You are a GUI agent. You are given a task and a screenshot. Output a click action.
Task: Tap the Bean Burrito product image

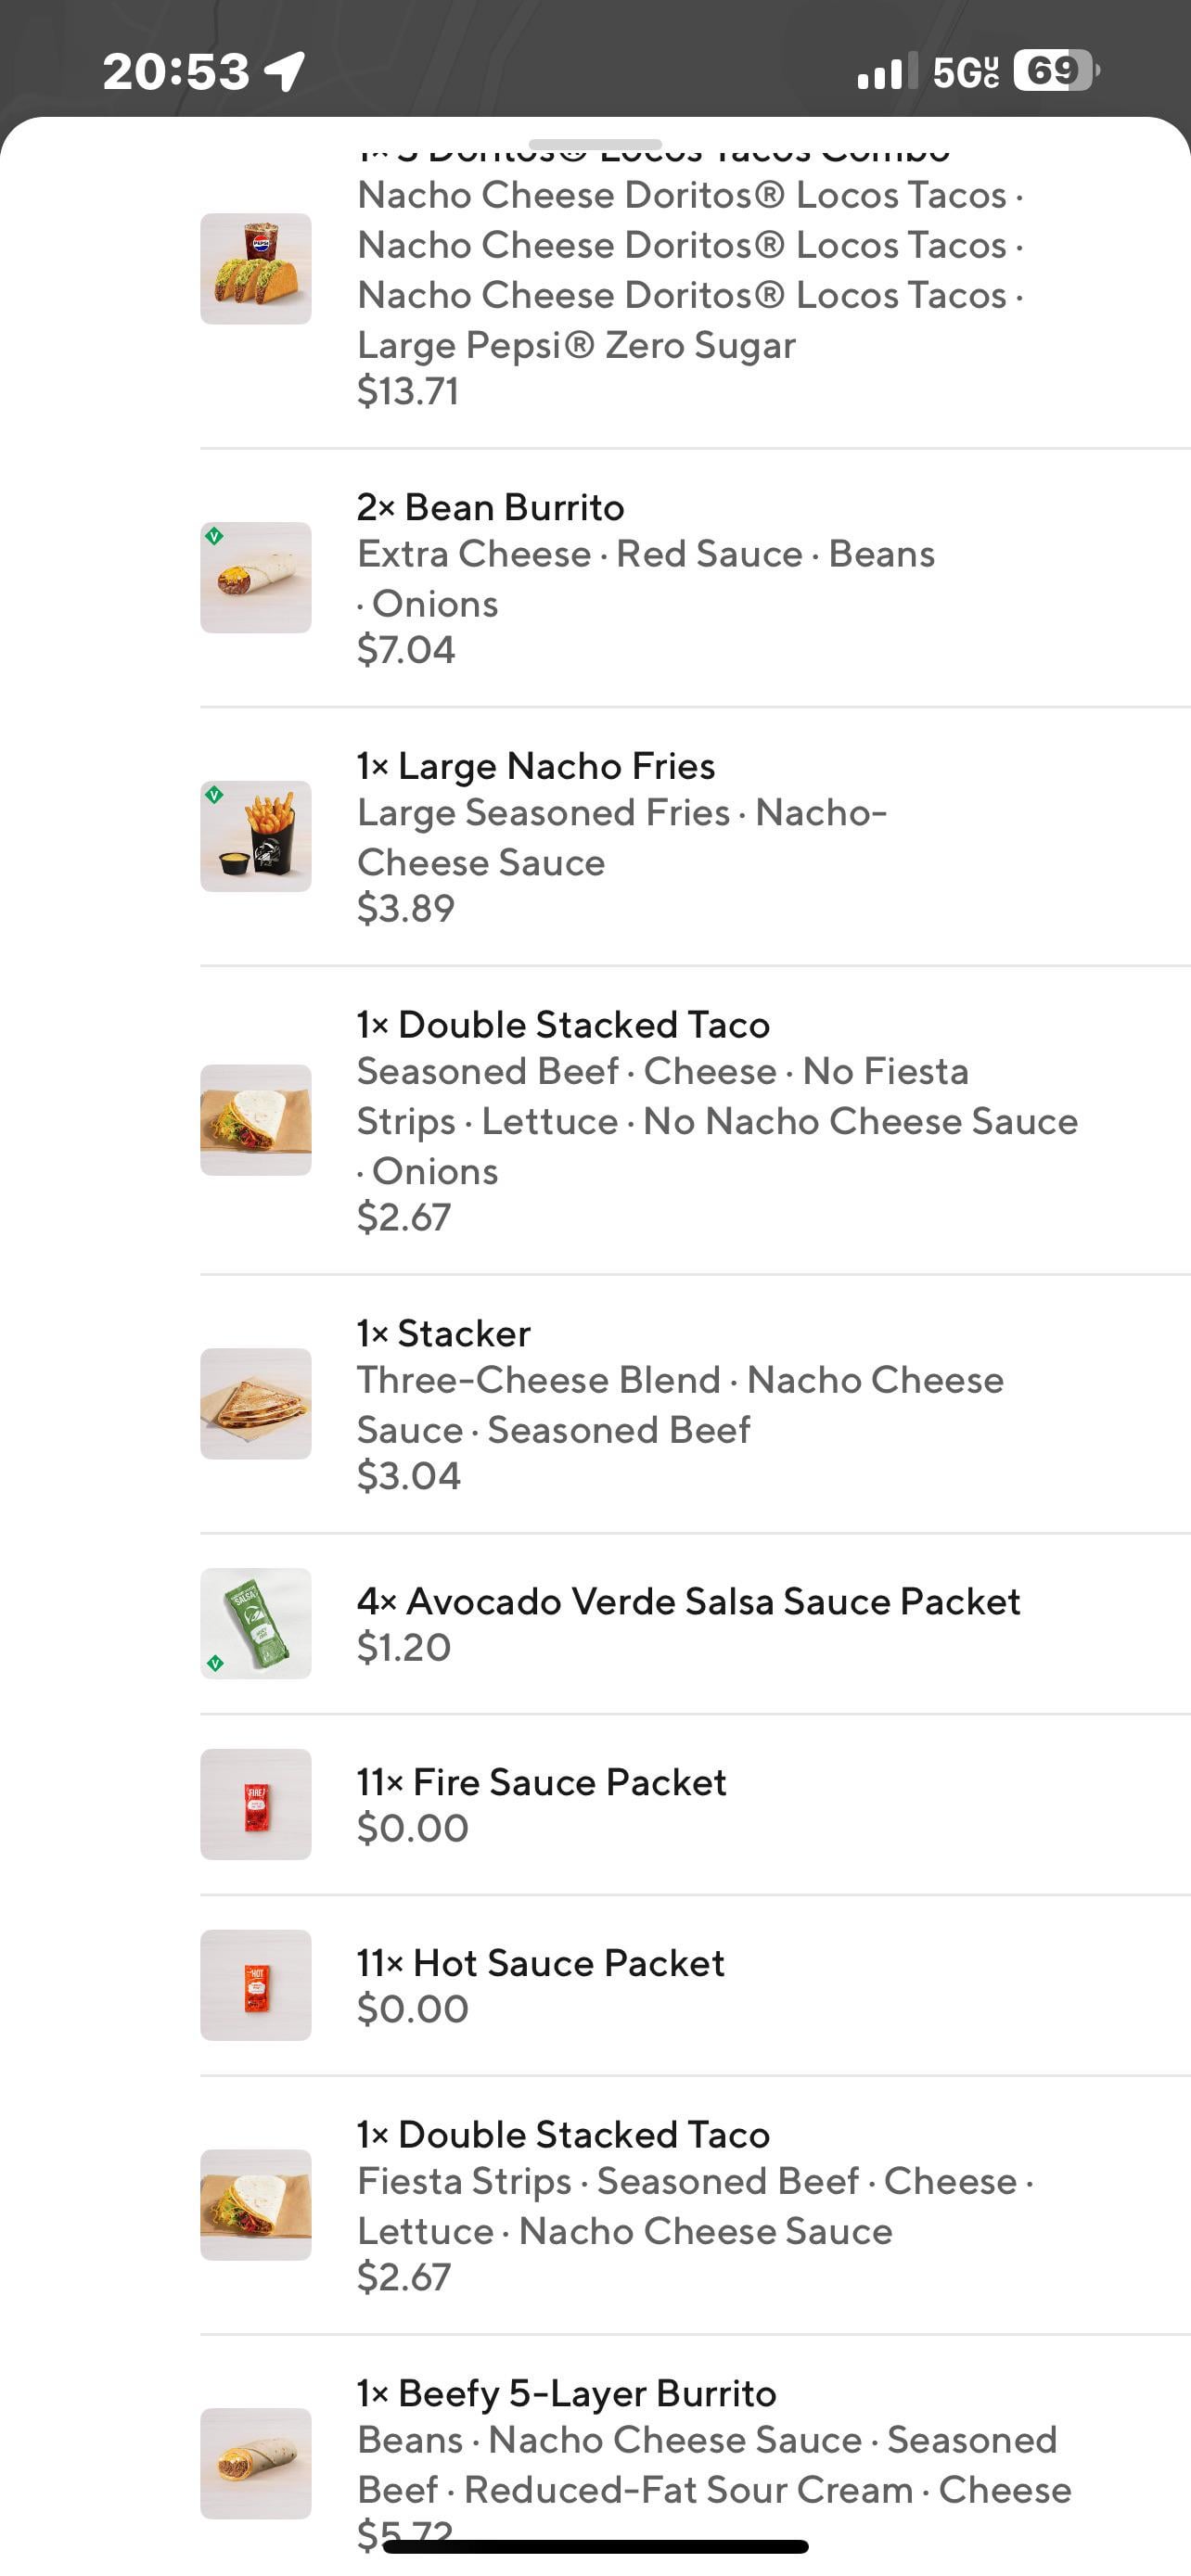(256, 577)
